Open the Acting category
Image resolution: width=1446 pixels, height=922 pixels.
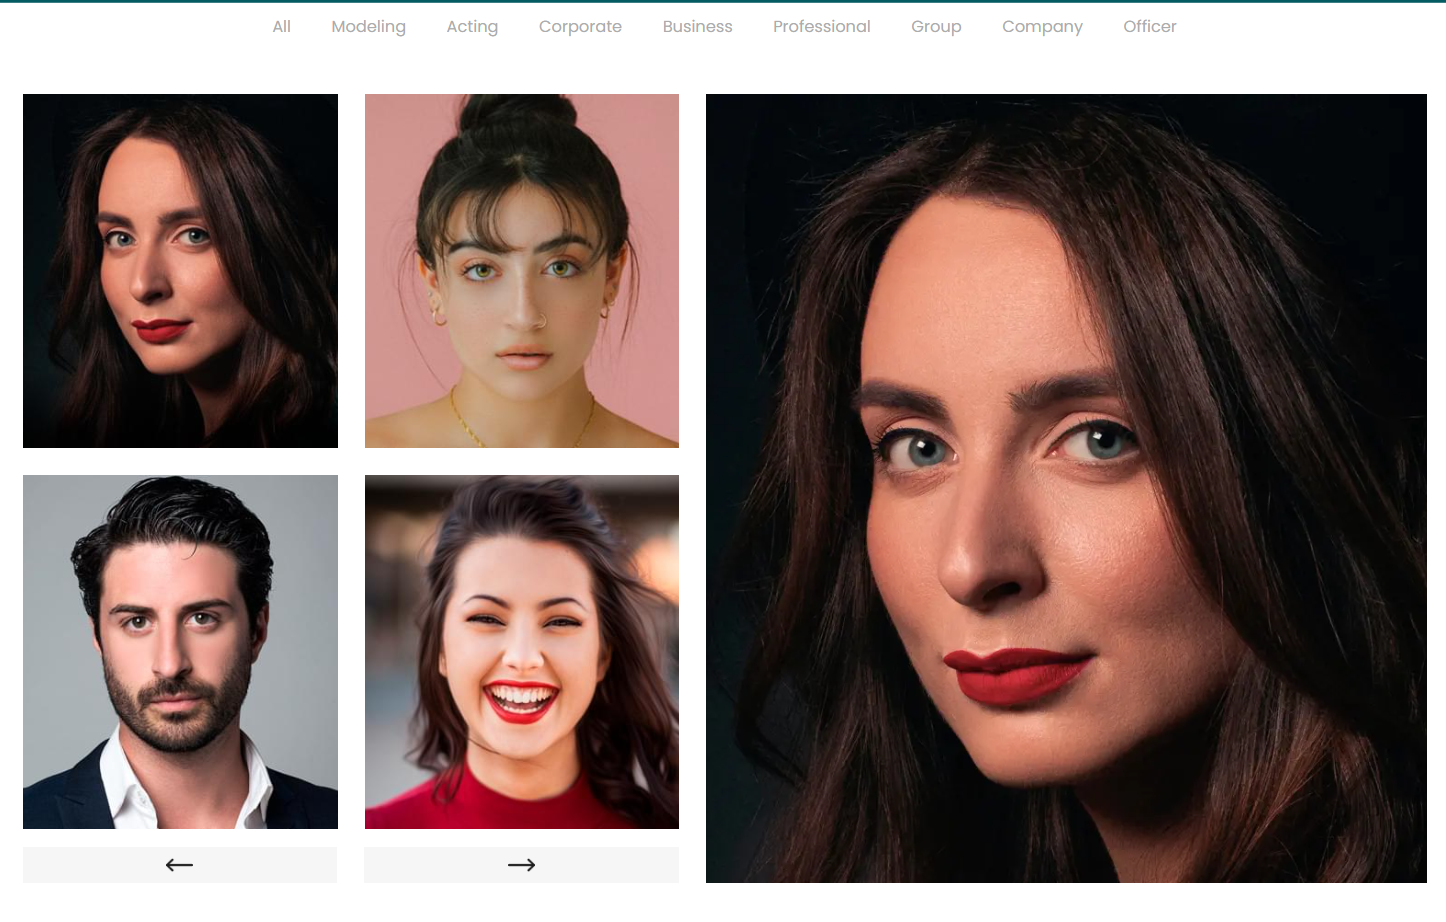[x=472, y=27]
